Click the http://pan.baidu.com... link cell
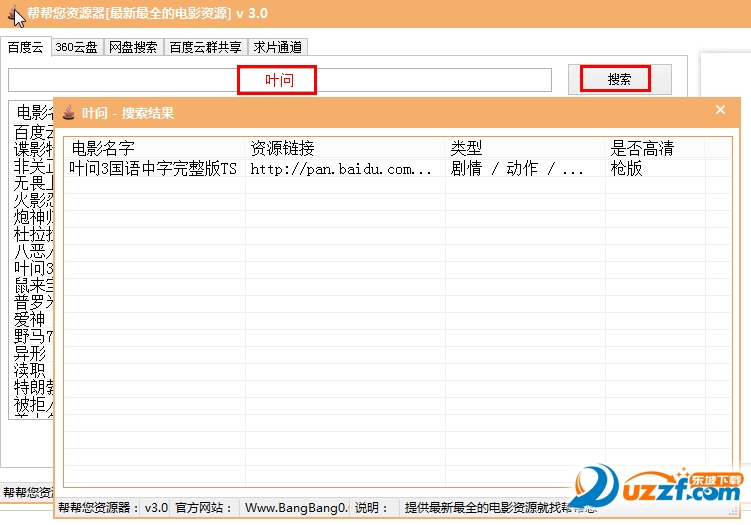The height and width of the screenshot is (525, 751). (341, 169)
